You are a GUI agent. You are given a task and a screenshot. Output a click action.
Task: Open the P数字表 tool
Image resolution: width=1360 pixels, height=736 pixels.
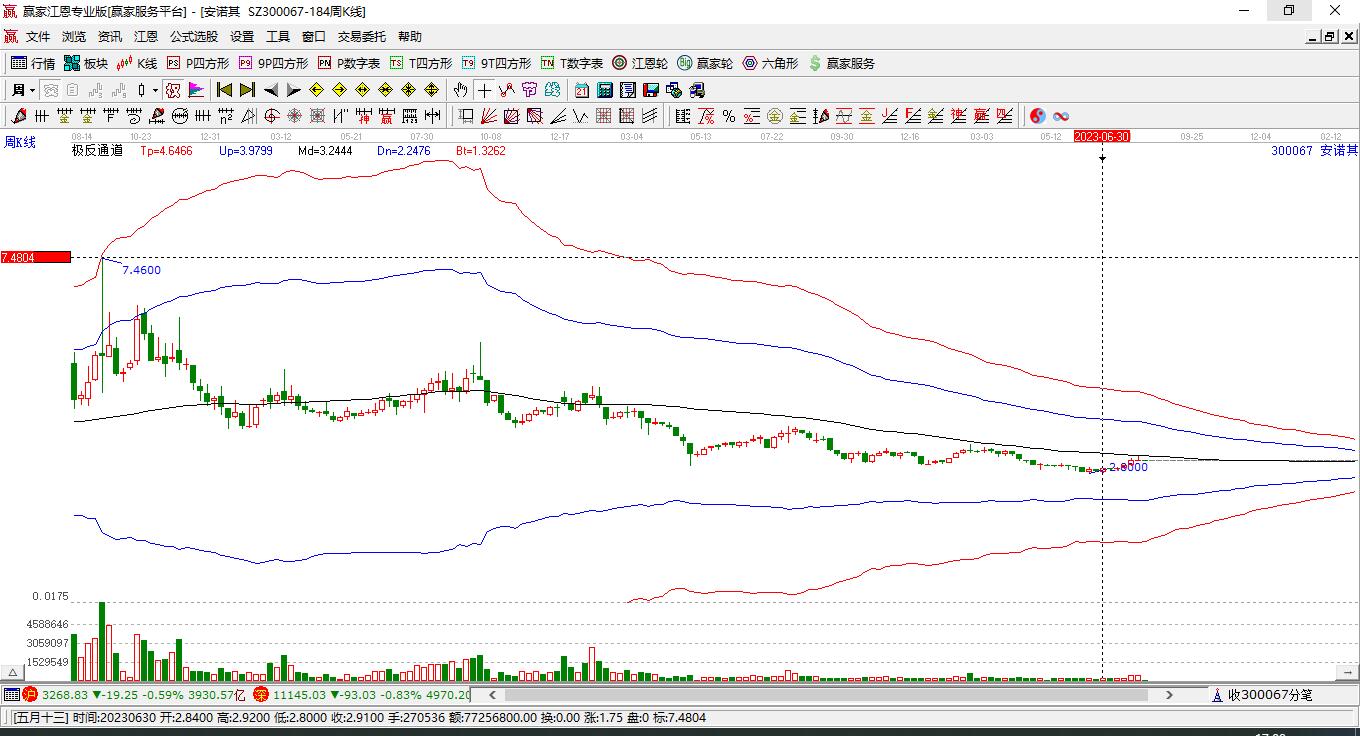[x=349, y=63]
